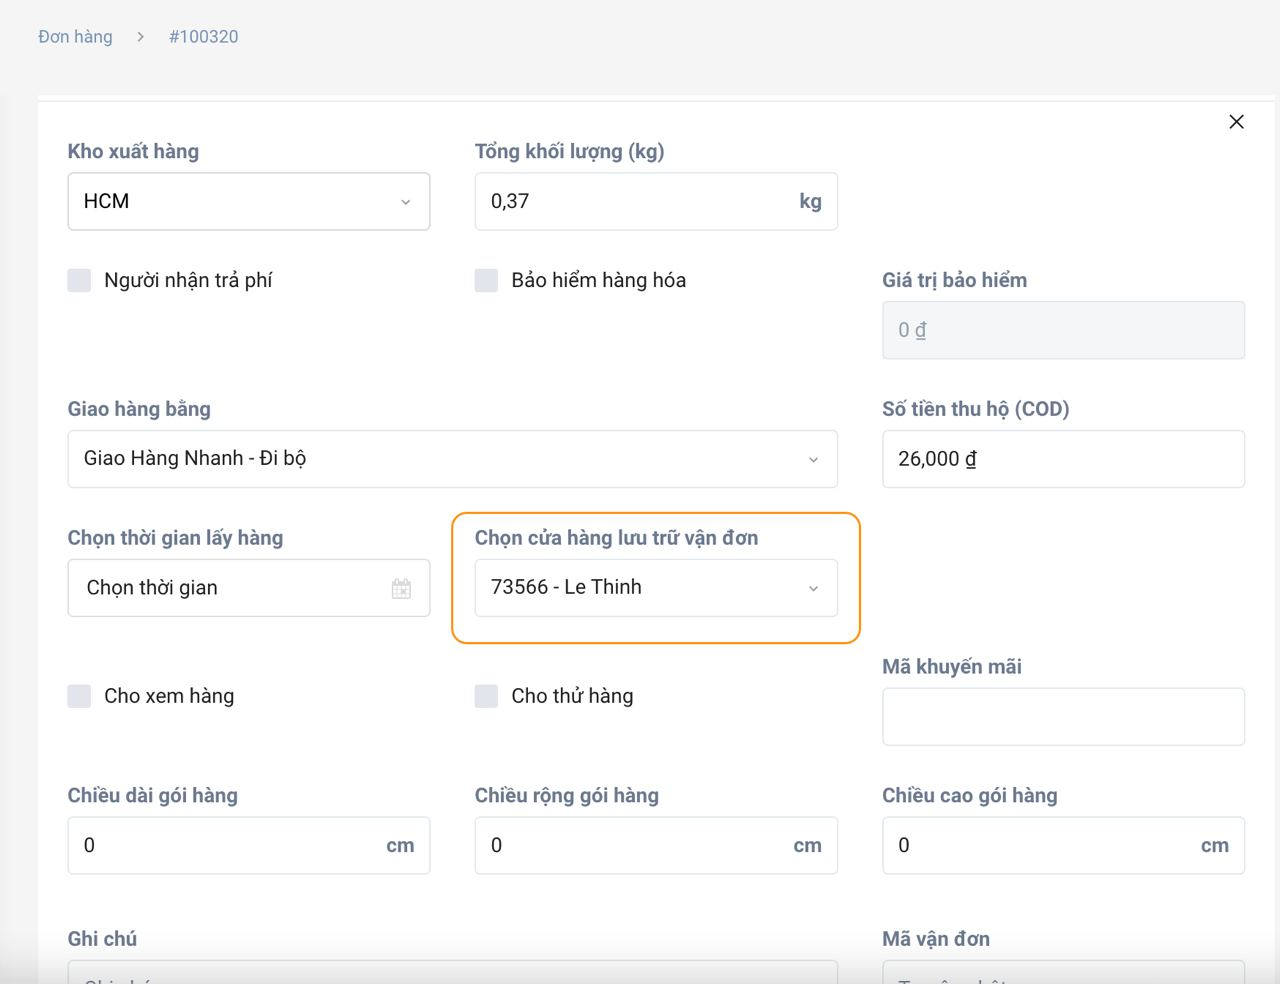Open the Kho xuất hàng HCM dropdown
This screenshot has height=984, width=1280.
[x=248, y=202]
